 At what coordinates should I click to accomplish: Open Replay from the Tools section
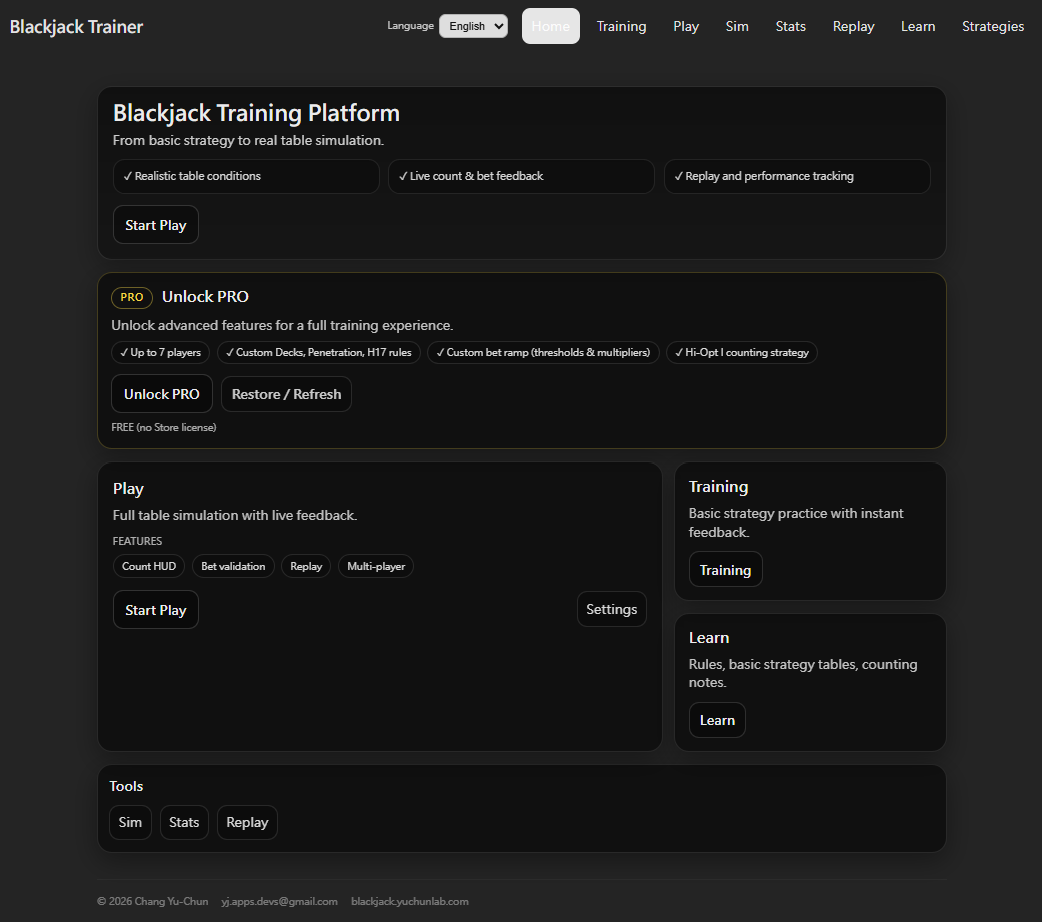pyautogui.click(x=247, y=822)
